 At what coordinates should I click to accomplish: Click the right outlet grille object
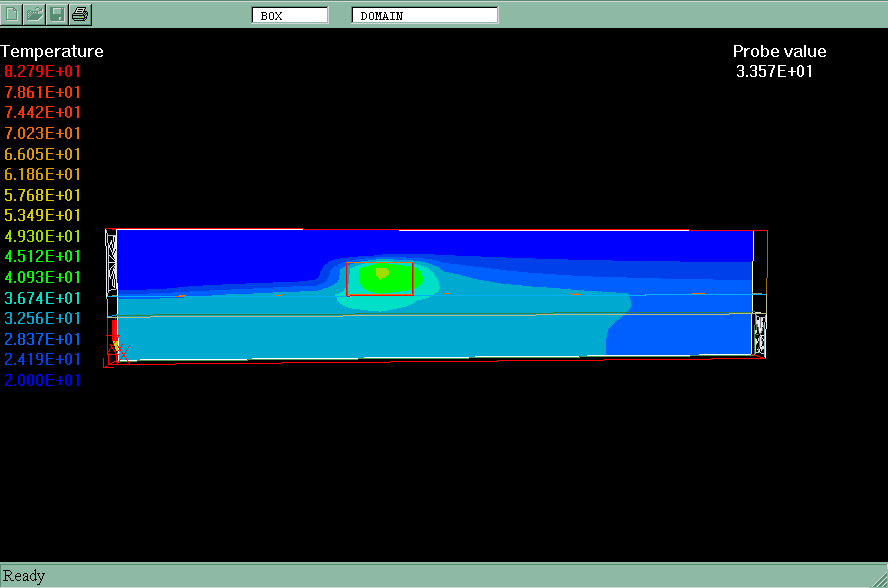pos(759,335)
